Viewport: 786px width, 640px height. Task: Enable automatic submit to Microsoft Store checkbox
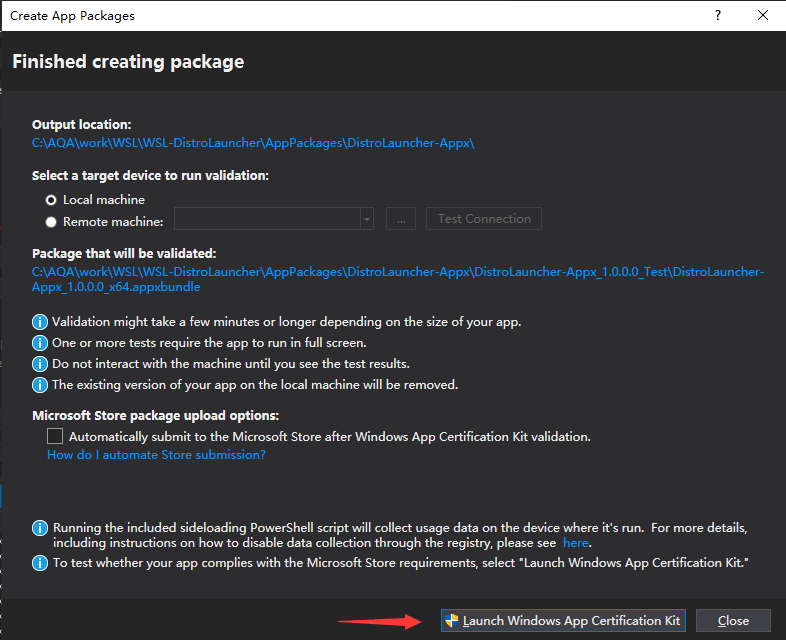click(55, 436)
